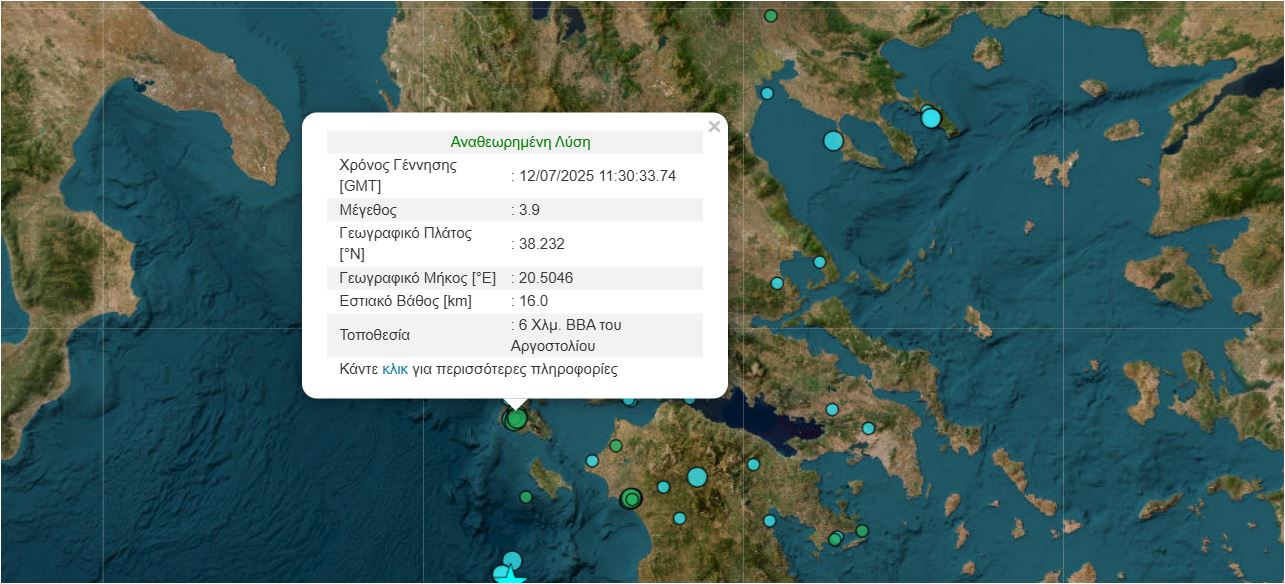Click the southernmost small cyan marker in central Peloponnese
Image resolution: width=1285 pixels, height=584 pixels.
point(680,518)
